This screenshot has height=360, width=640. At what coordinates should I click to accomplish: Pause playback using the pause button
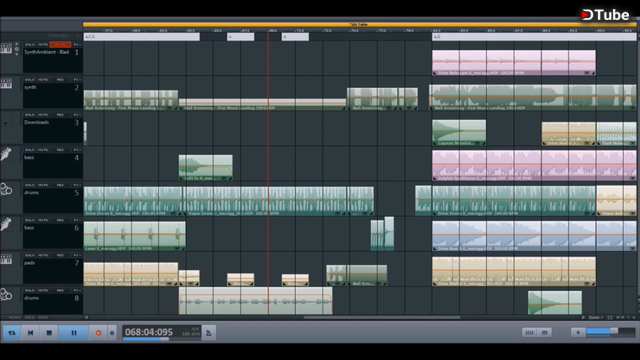click(74, 333)
